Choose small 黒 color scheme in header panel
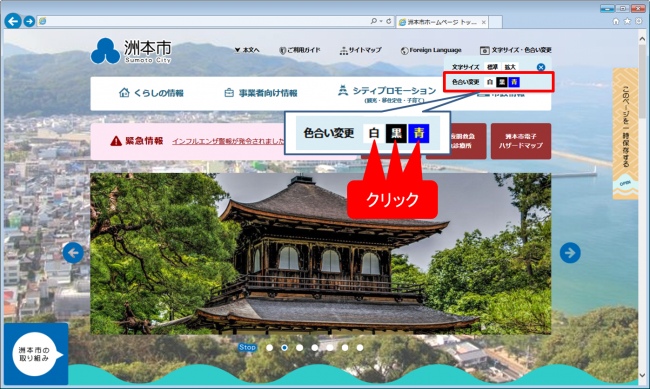This screenshot has width=650, height=389. (x=502, y=82)
